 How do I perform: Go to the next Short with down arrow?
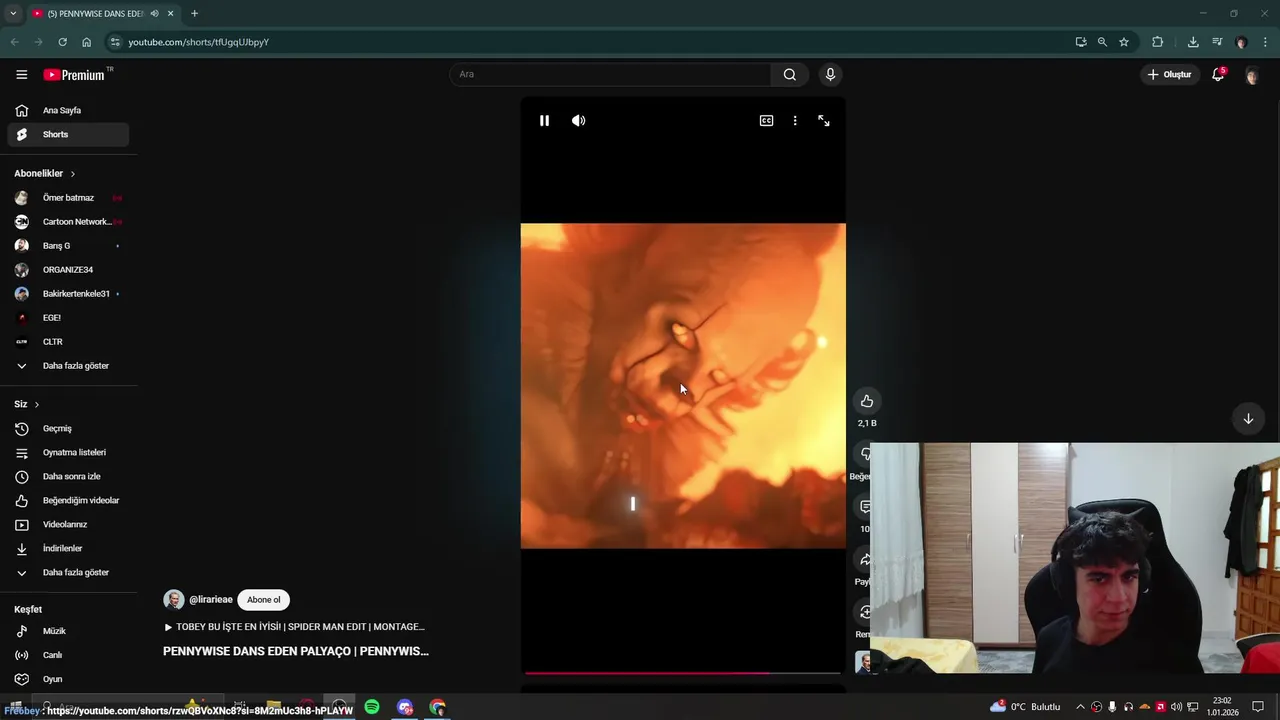(x=1248, y=419)
